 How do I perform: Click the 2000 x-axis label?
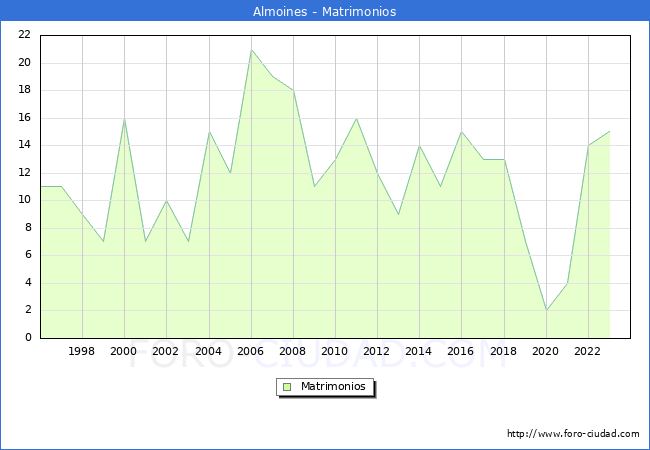124,351
